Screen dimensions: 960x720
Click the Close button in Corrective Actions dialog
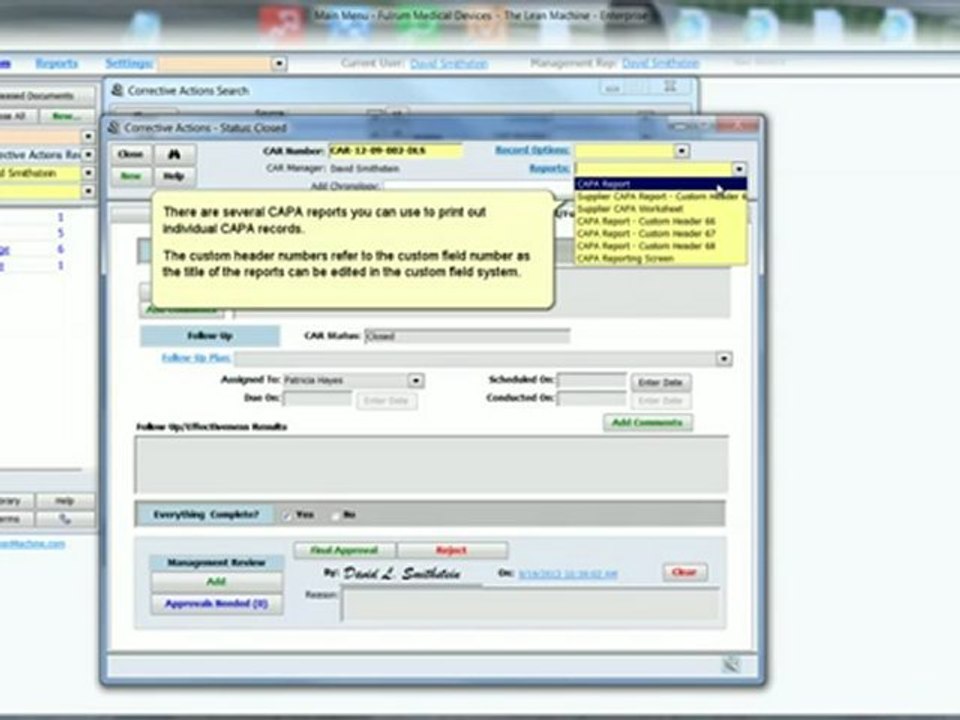coord(131,154)
